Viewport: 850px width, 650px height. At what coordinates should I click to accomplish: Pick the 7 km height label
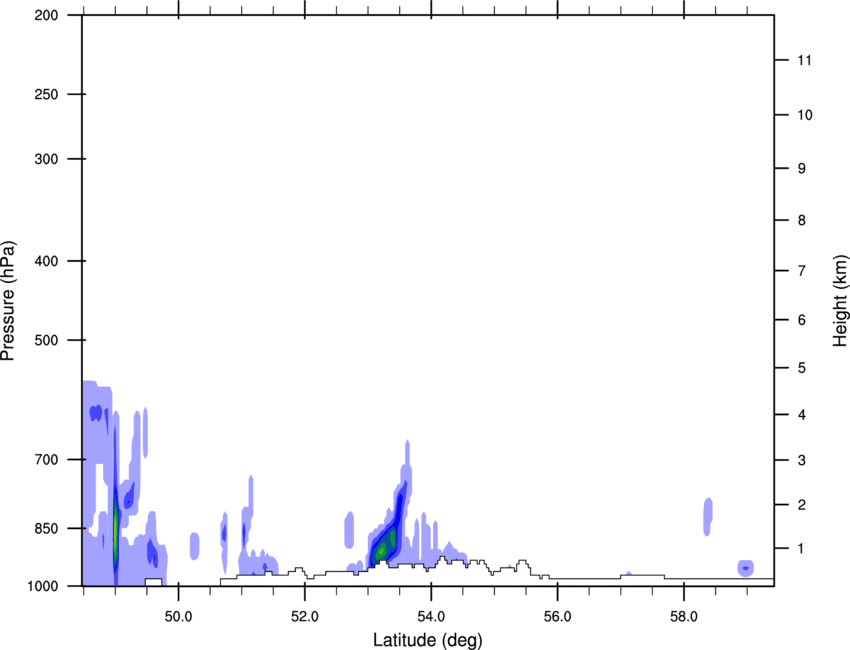tap(802, 271)
